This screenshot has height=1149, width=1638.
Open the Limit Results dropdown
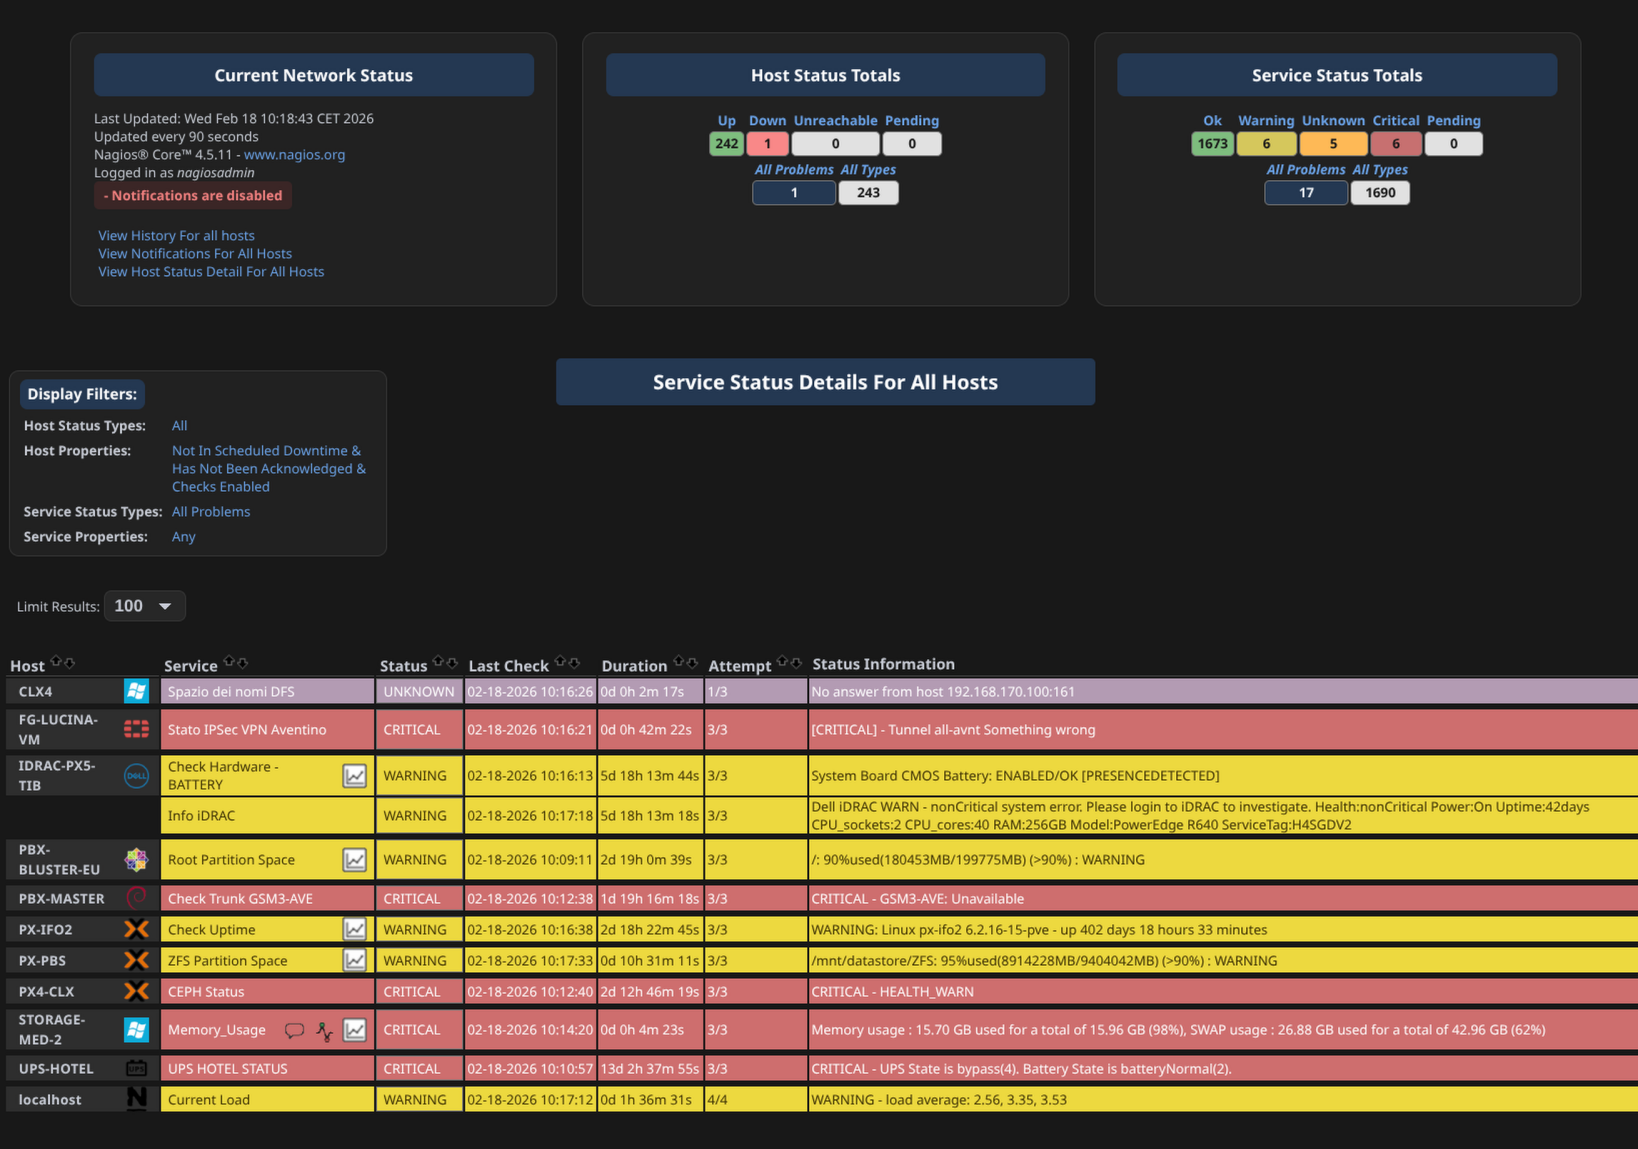[x=144, y=606]
